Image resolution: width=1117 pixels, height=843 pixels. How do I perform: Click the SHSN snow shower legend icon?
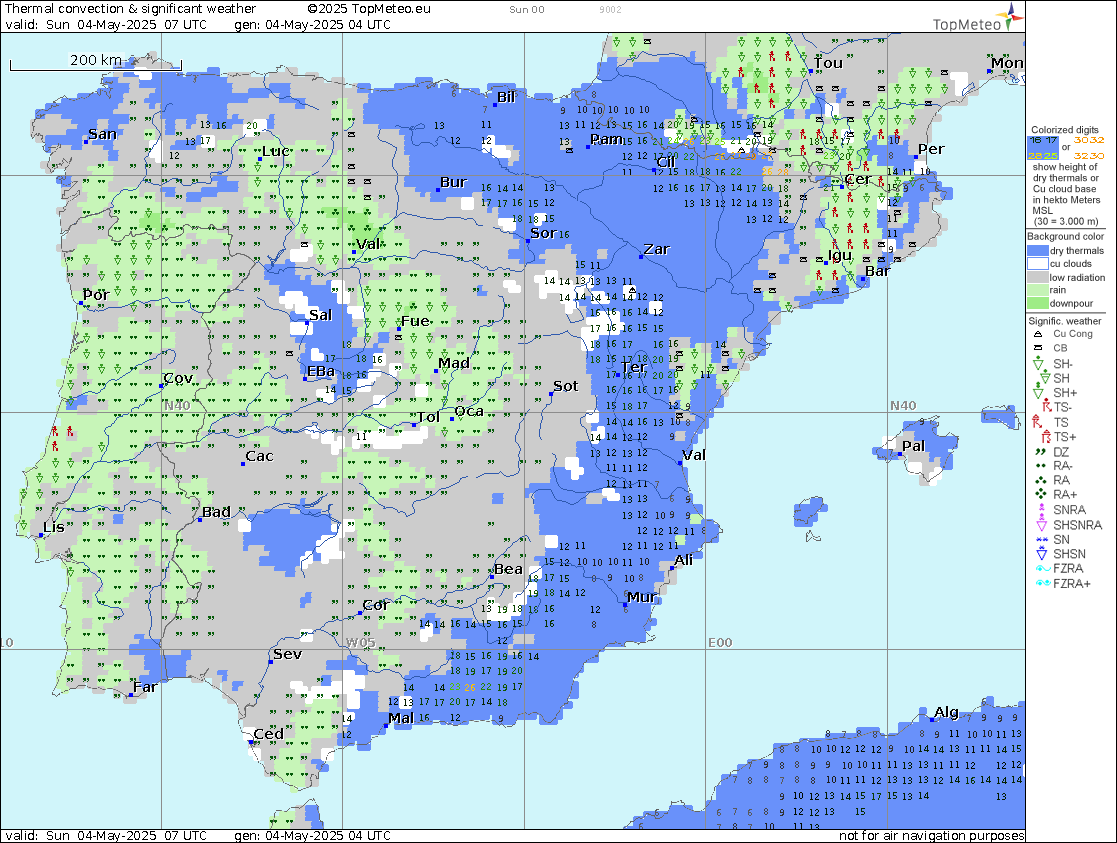pyautogui.click(x=1041, y=554)
